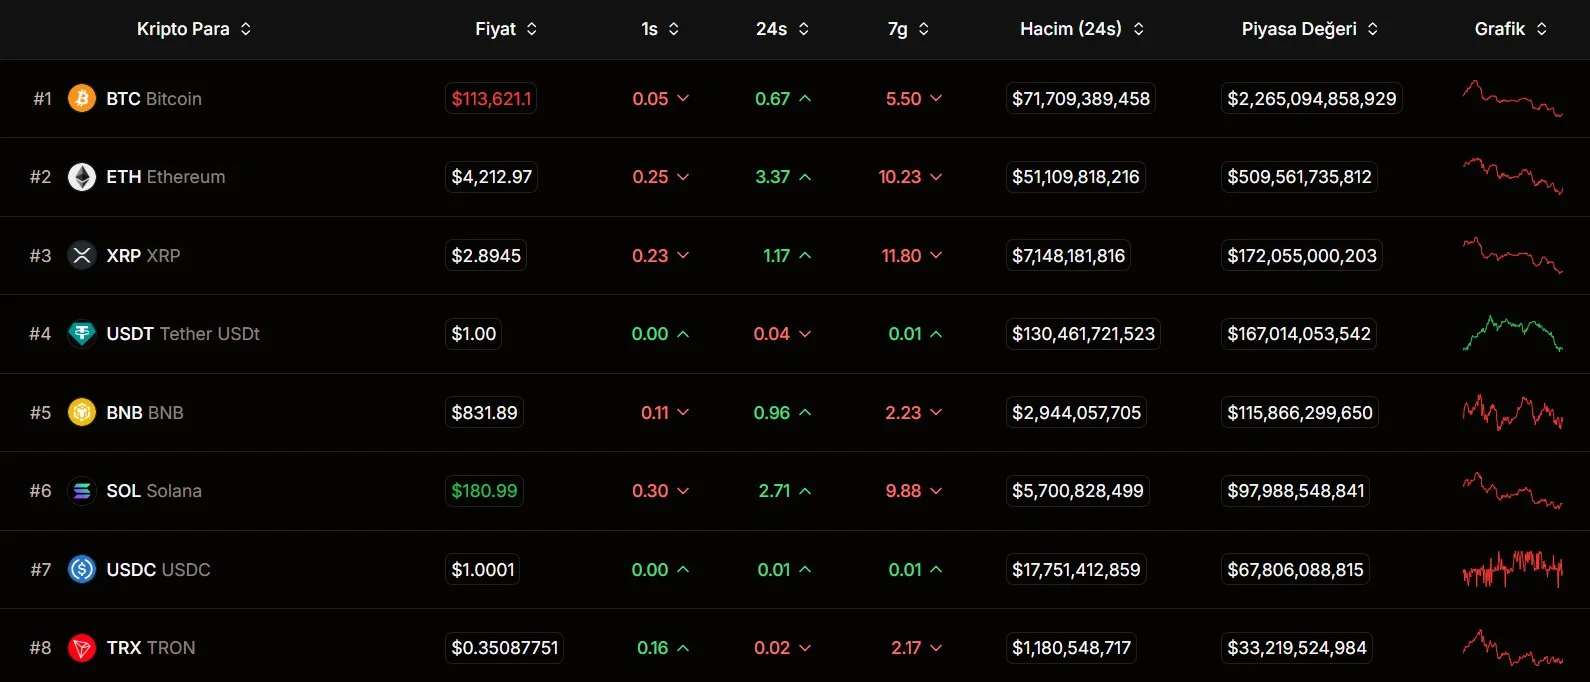Sort by Piyasa Değeri column arrows
Viewport: 1590px width, 682px height.
tap(1373, 29)
